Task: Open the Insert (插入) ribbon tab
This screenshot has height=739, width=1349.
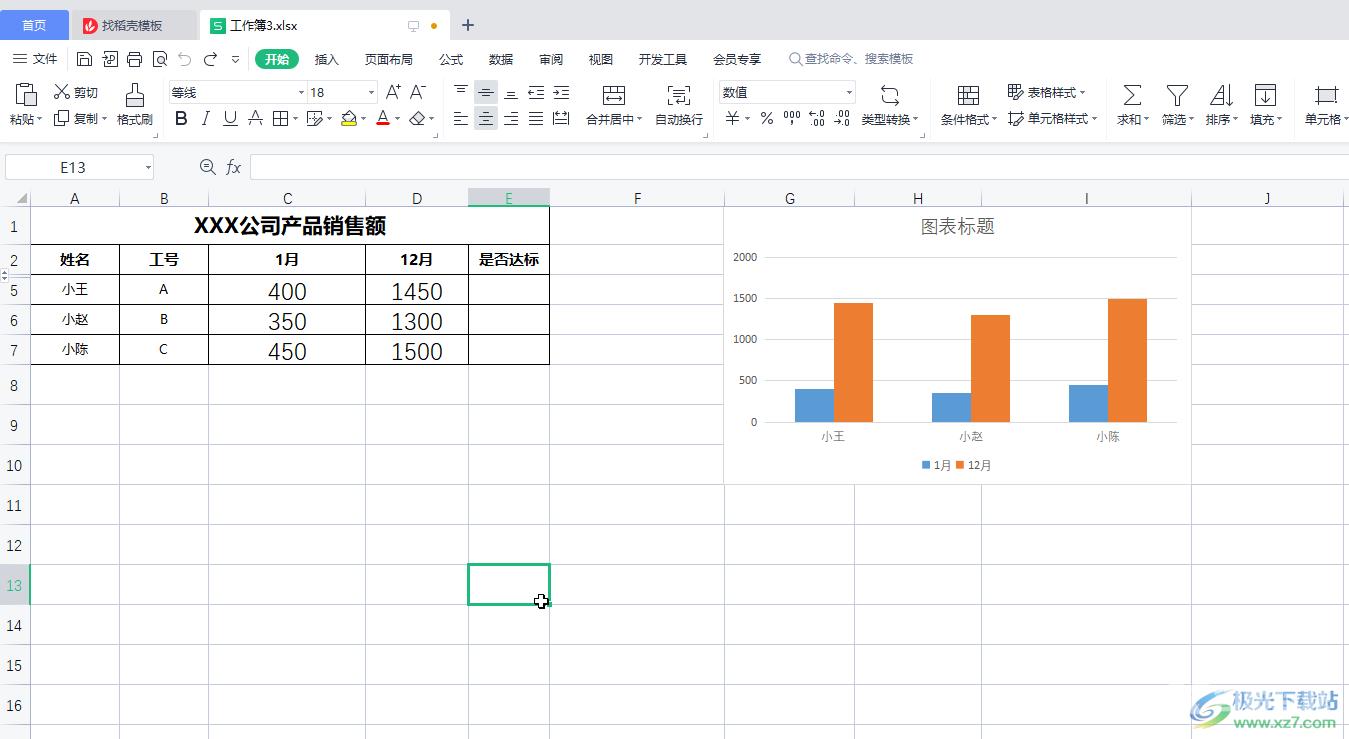Action: coord(327,59)
